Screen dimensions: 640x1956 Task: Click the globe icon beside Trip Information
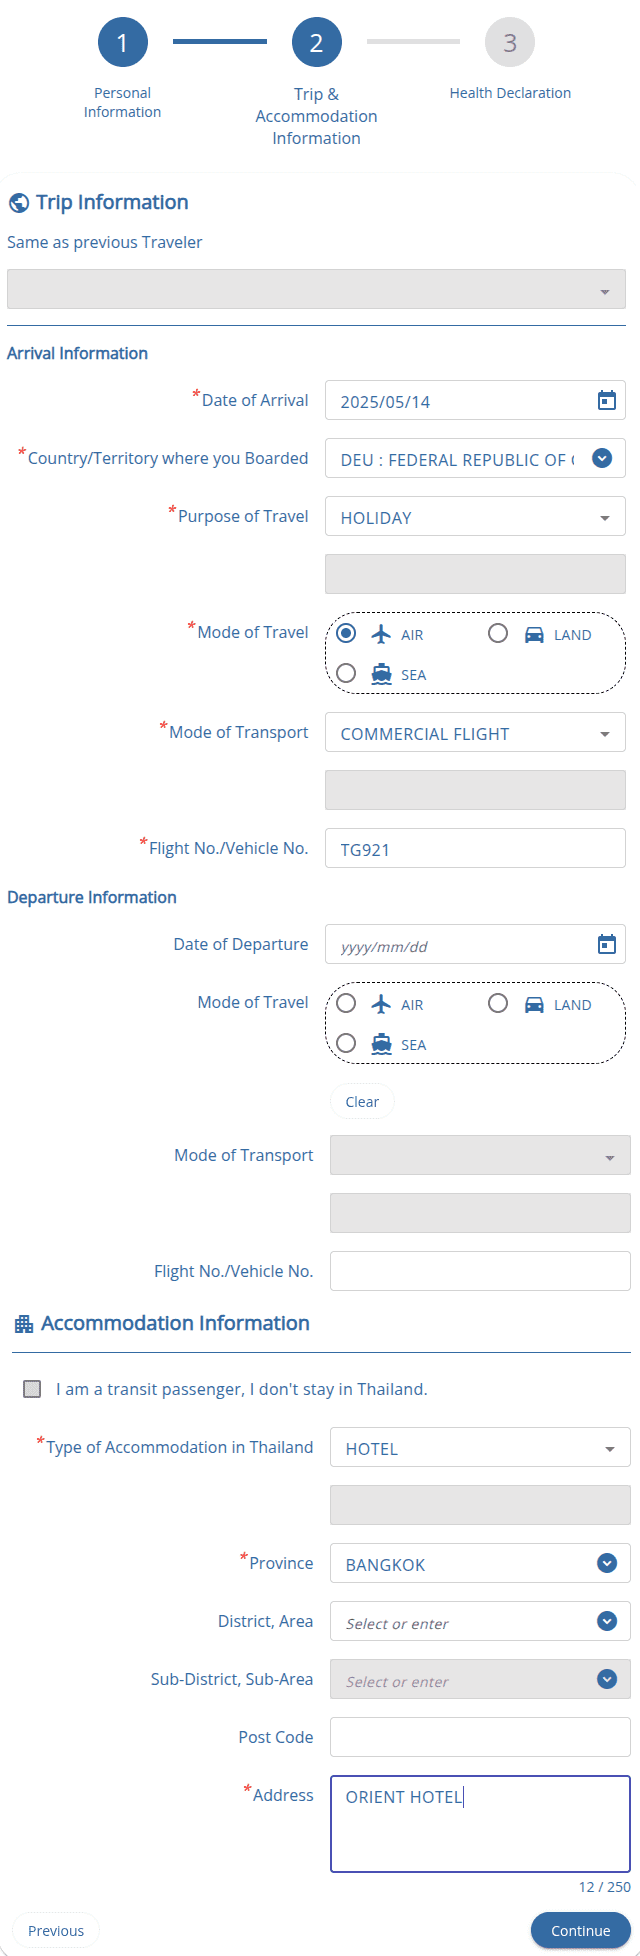coord(18,203)
